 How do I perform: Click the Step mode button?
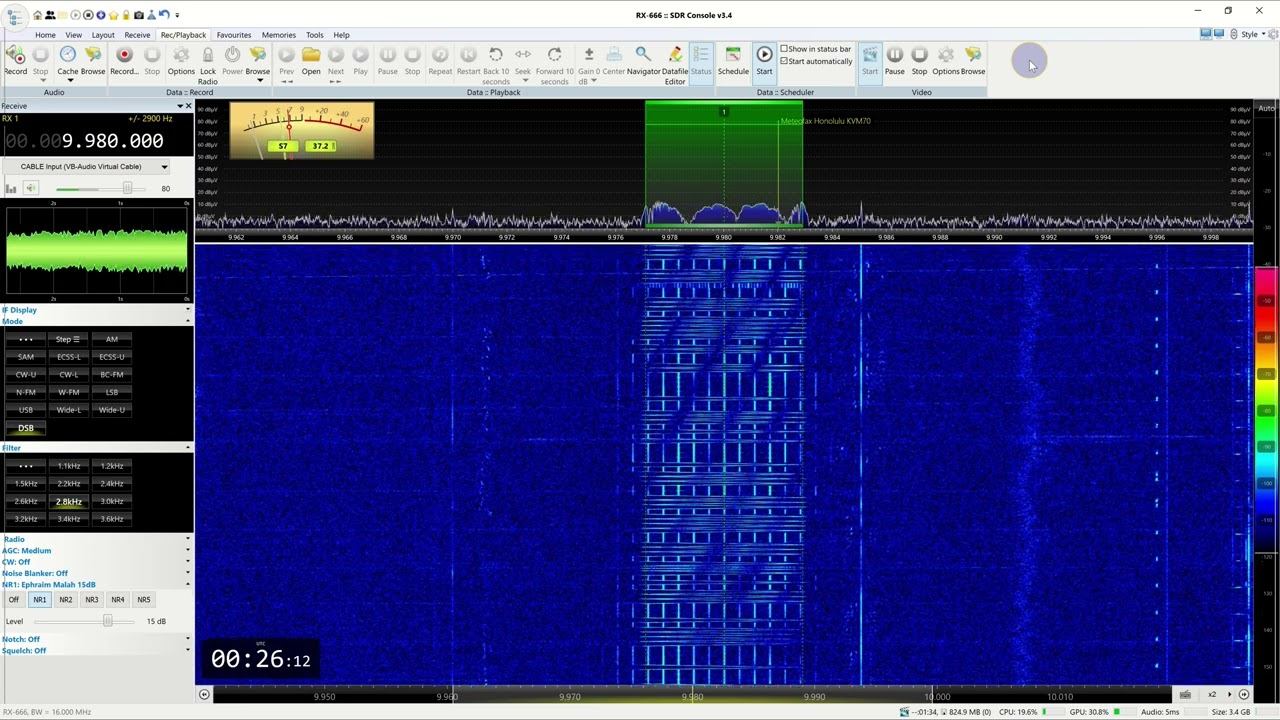(x=69, y=339)
